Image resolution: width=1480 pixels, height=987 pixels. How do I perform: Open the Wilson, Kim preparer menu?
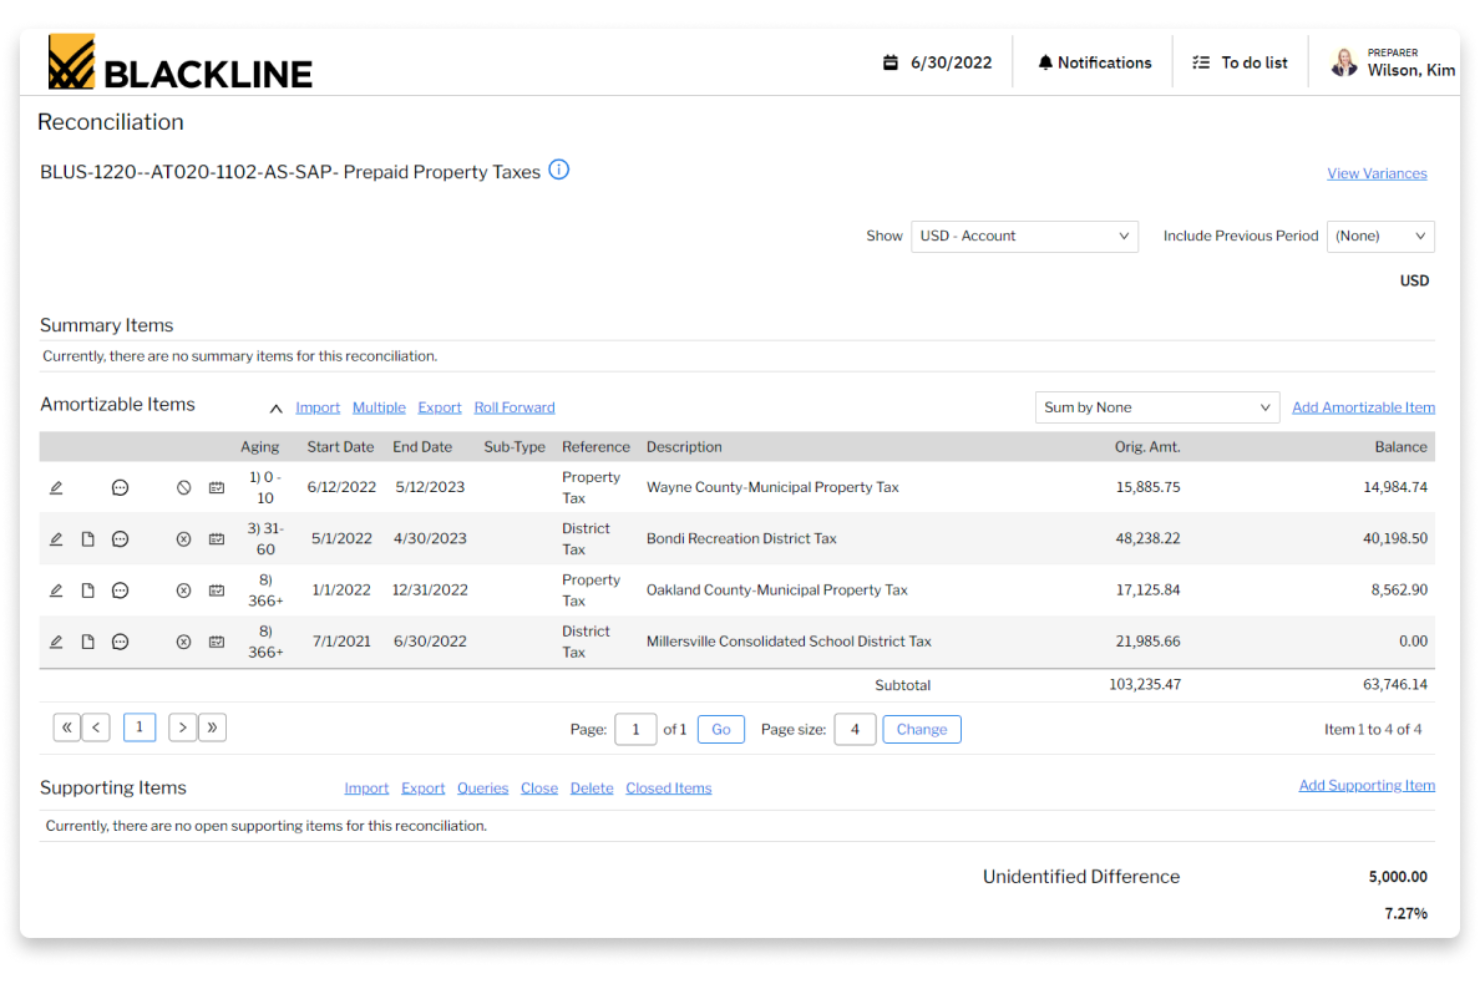(x=1393, y=62)
